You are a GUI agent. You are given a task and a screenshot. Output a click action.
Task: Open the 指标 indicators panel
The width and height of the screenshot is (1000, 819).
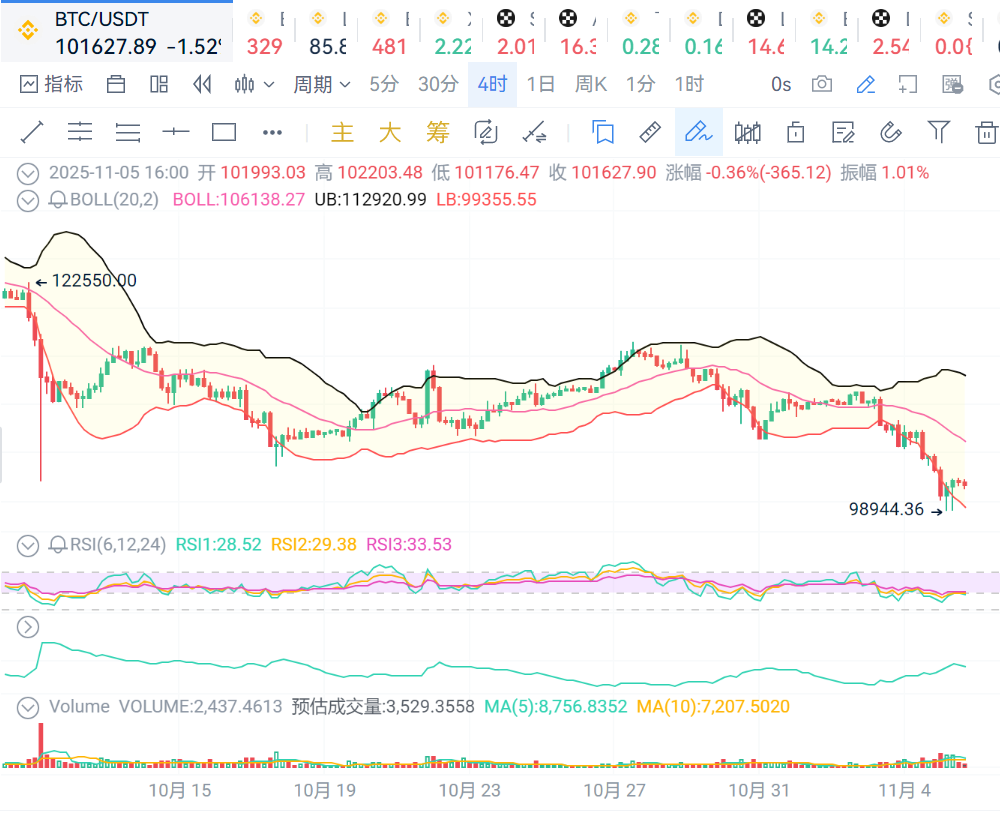51,85
